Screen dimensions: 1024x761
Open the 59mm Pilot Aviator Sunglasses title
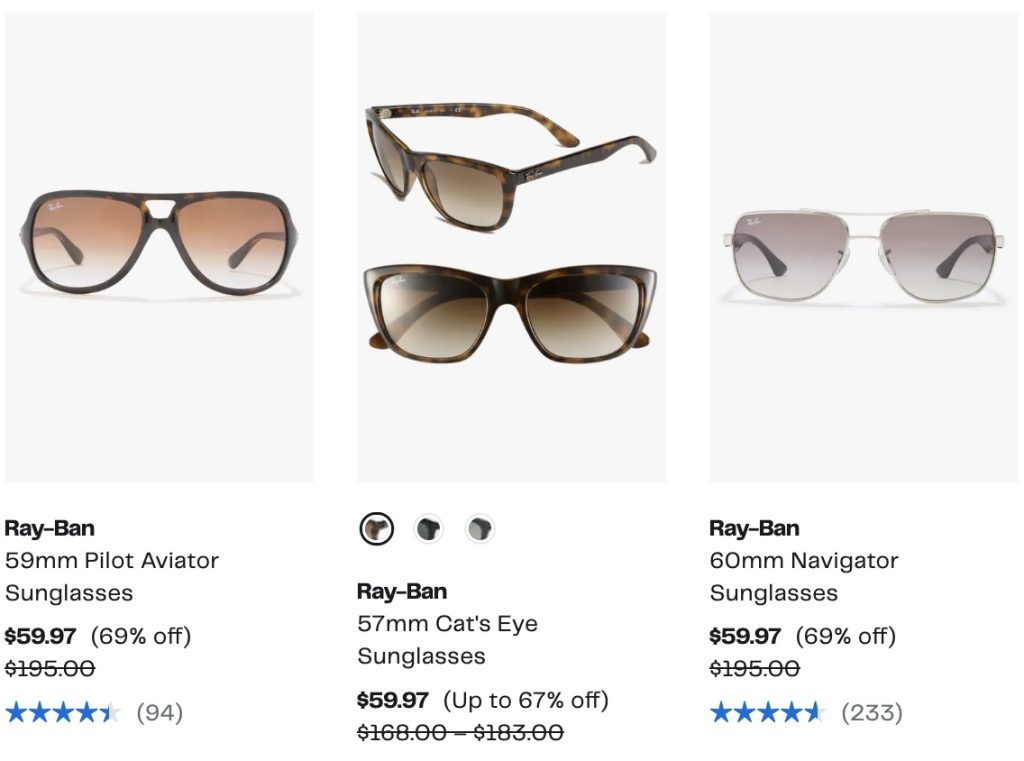coord(111,576)
